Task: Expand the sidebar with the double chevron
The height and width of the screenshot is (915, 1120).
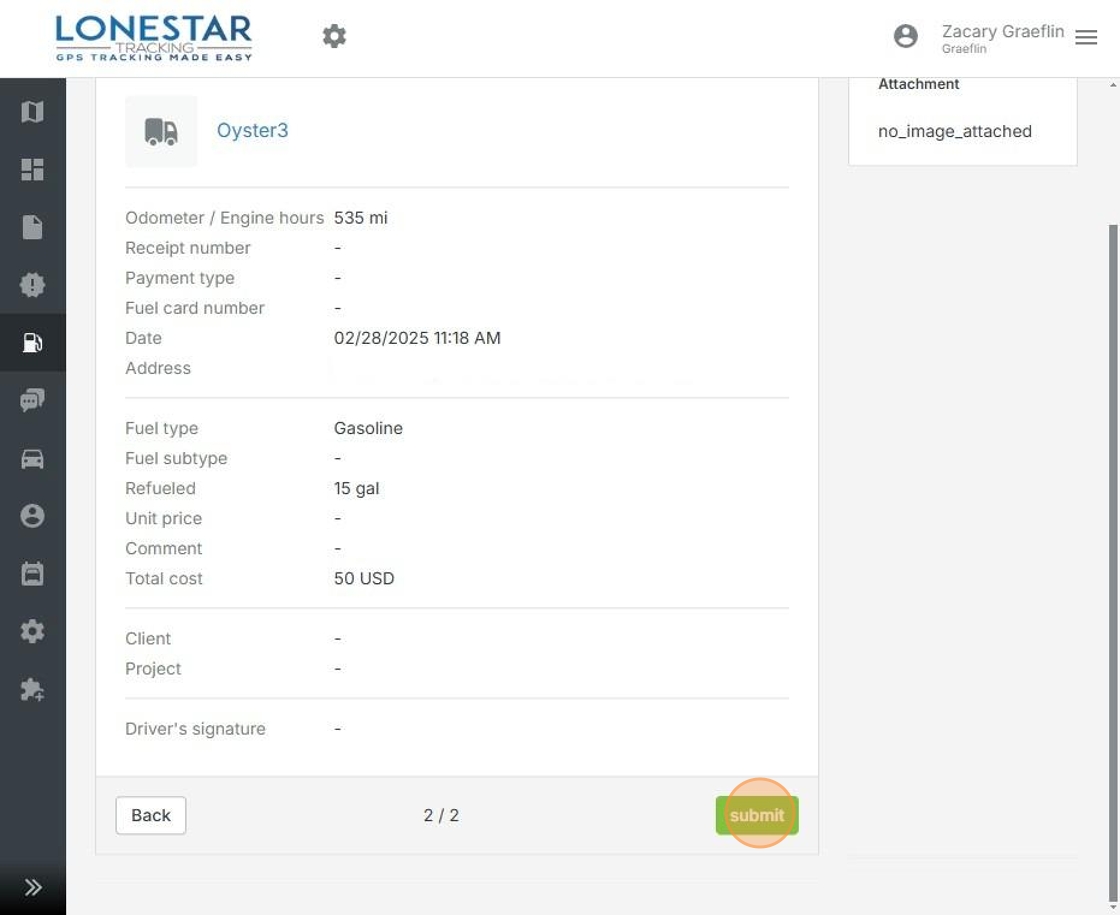Action: point(32,887)
